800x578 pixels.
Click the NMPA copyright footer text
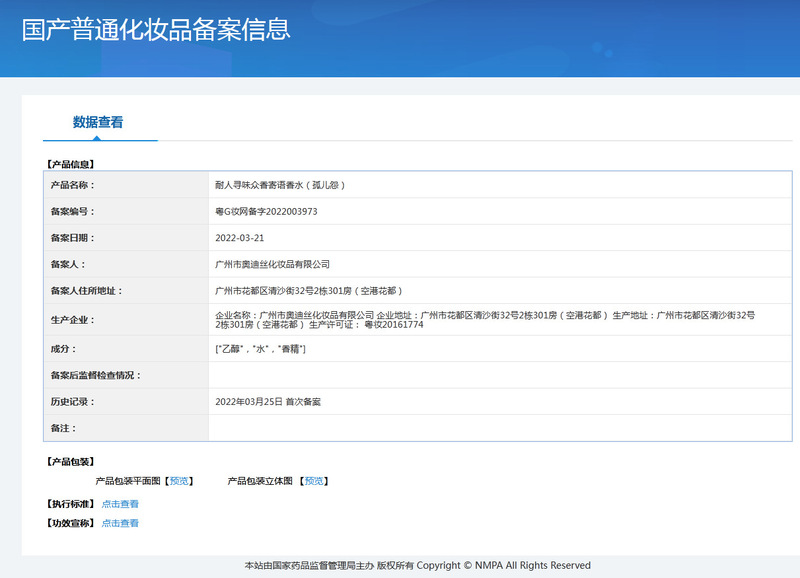pyautogui.click(x=417, y=565)
